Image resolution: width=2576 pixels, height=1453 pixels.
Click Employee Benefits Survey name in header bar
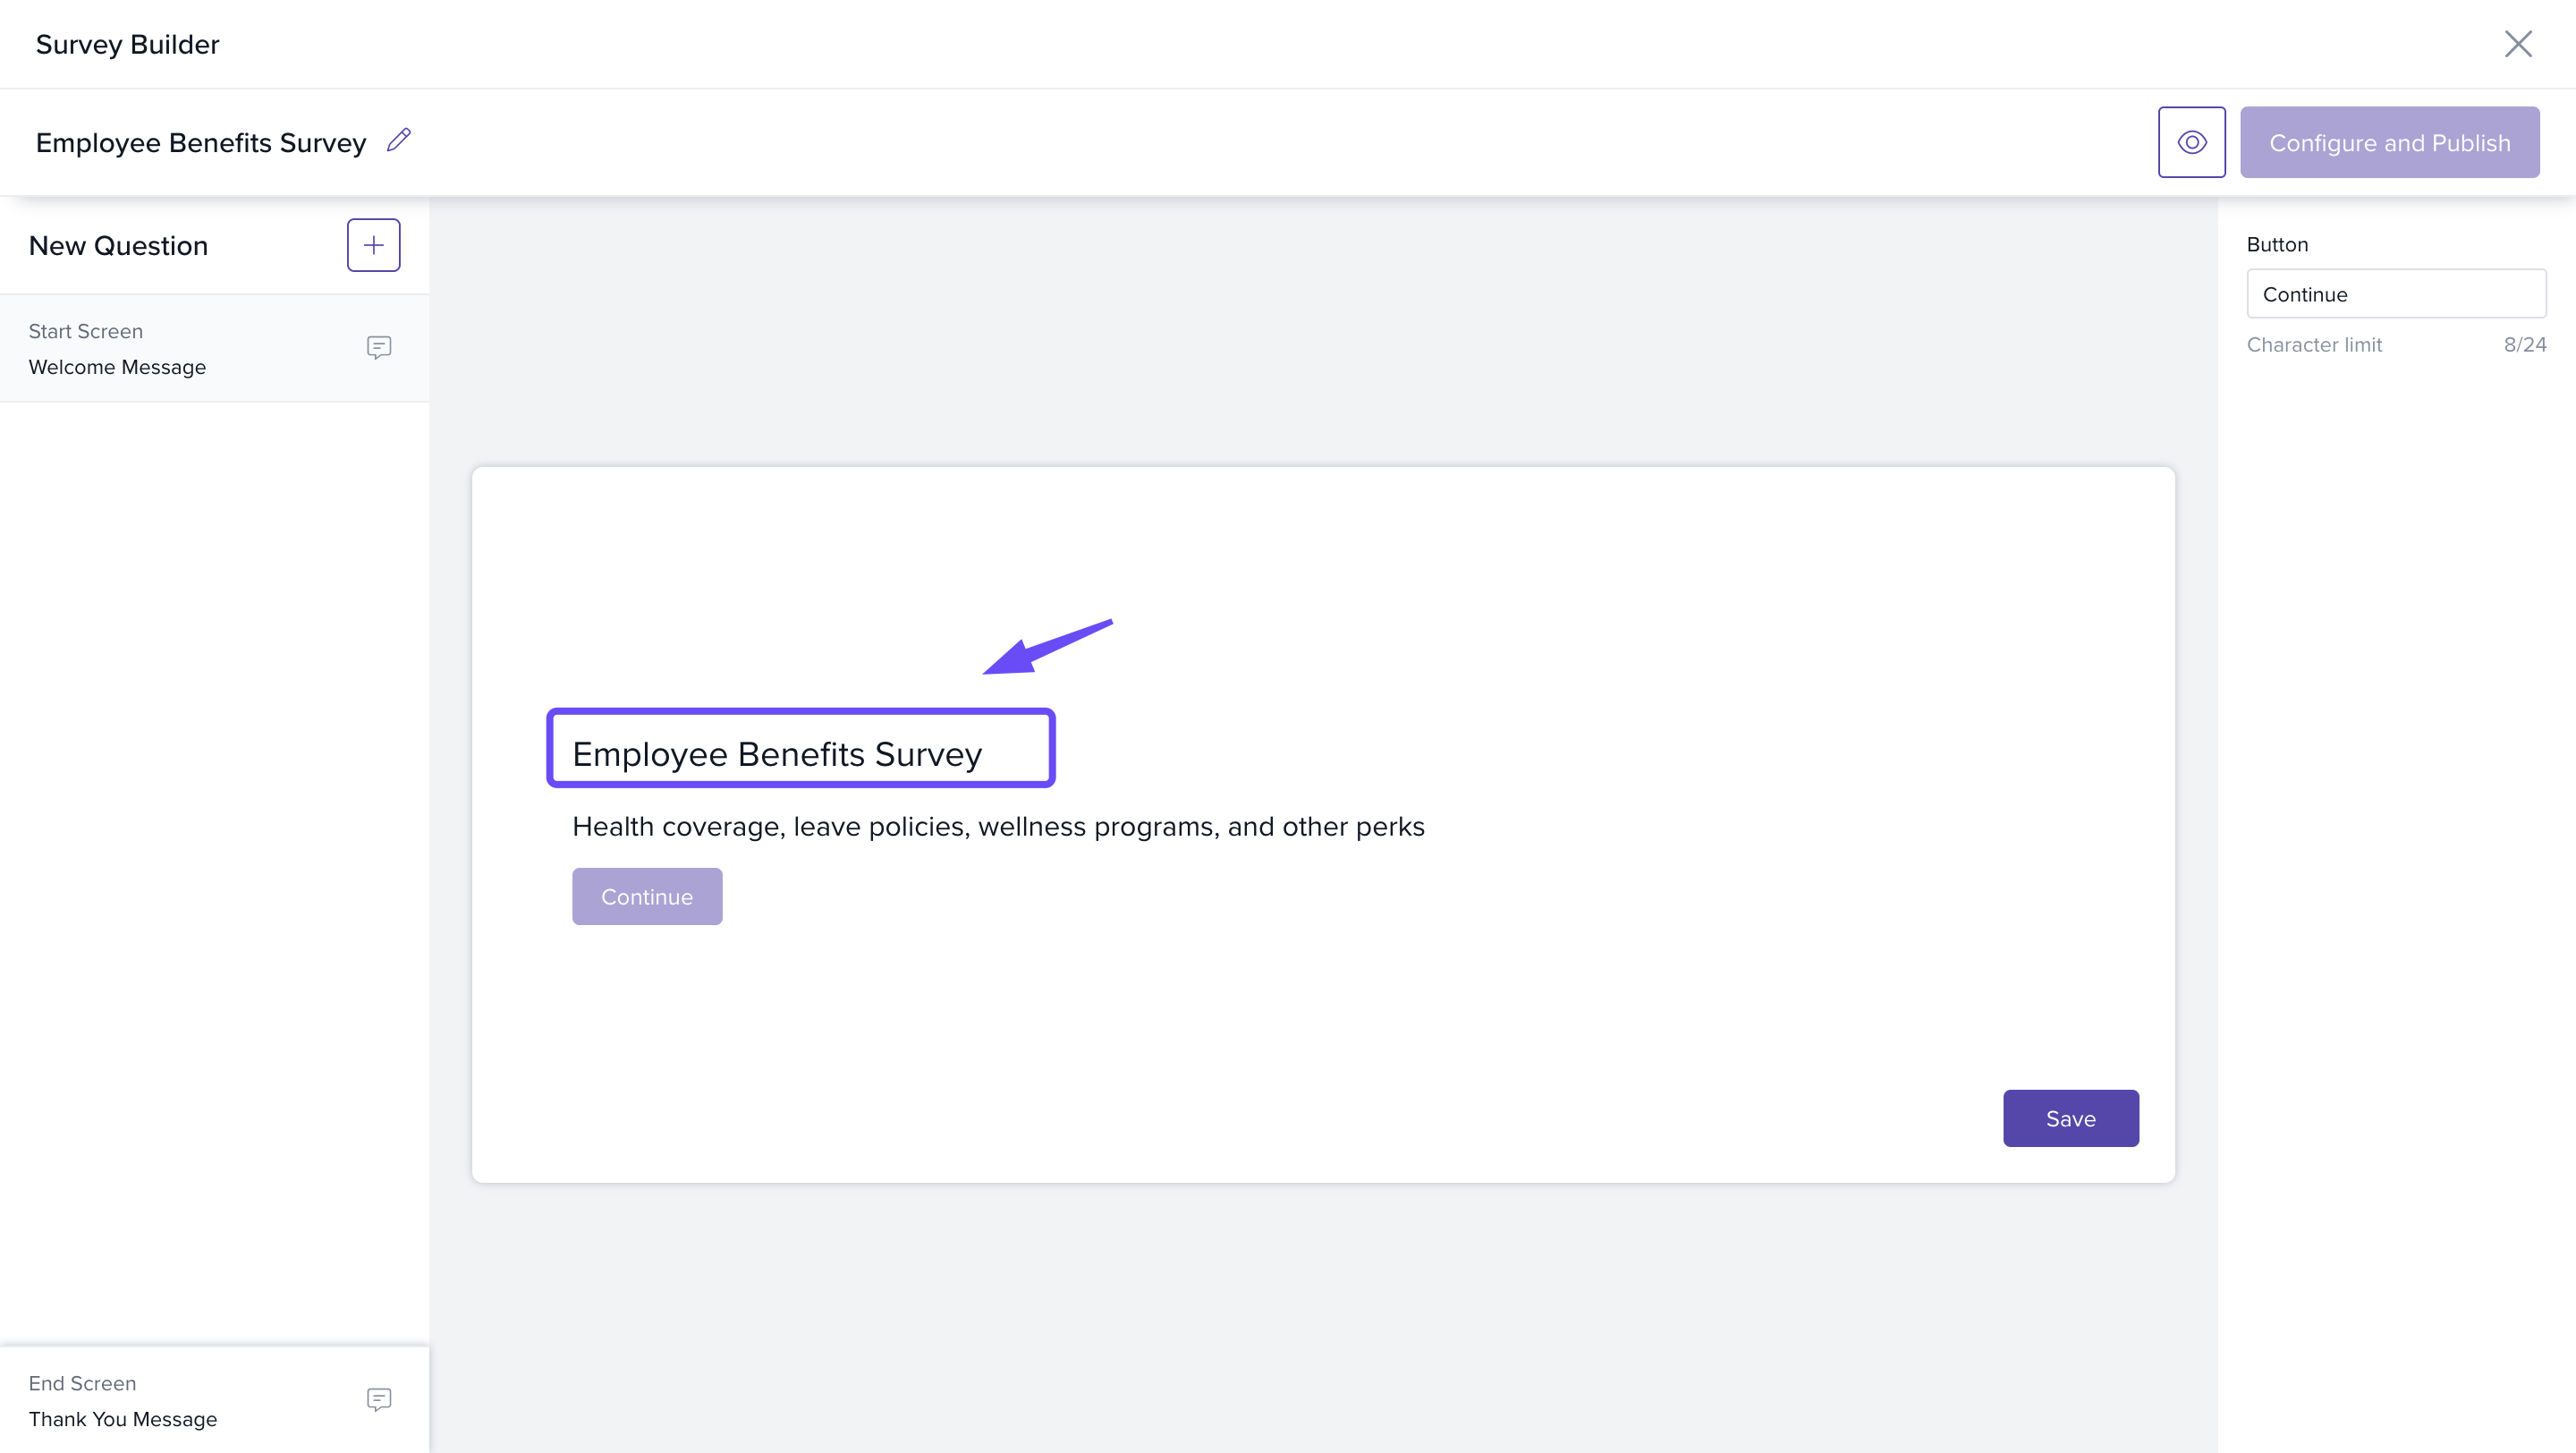tap(201, 143)
